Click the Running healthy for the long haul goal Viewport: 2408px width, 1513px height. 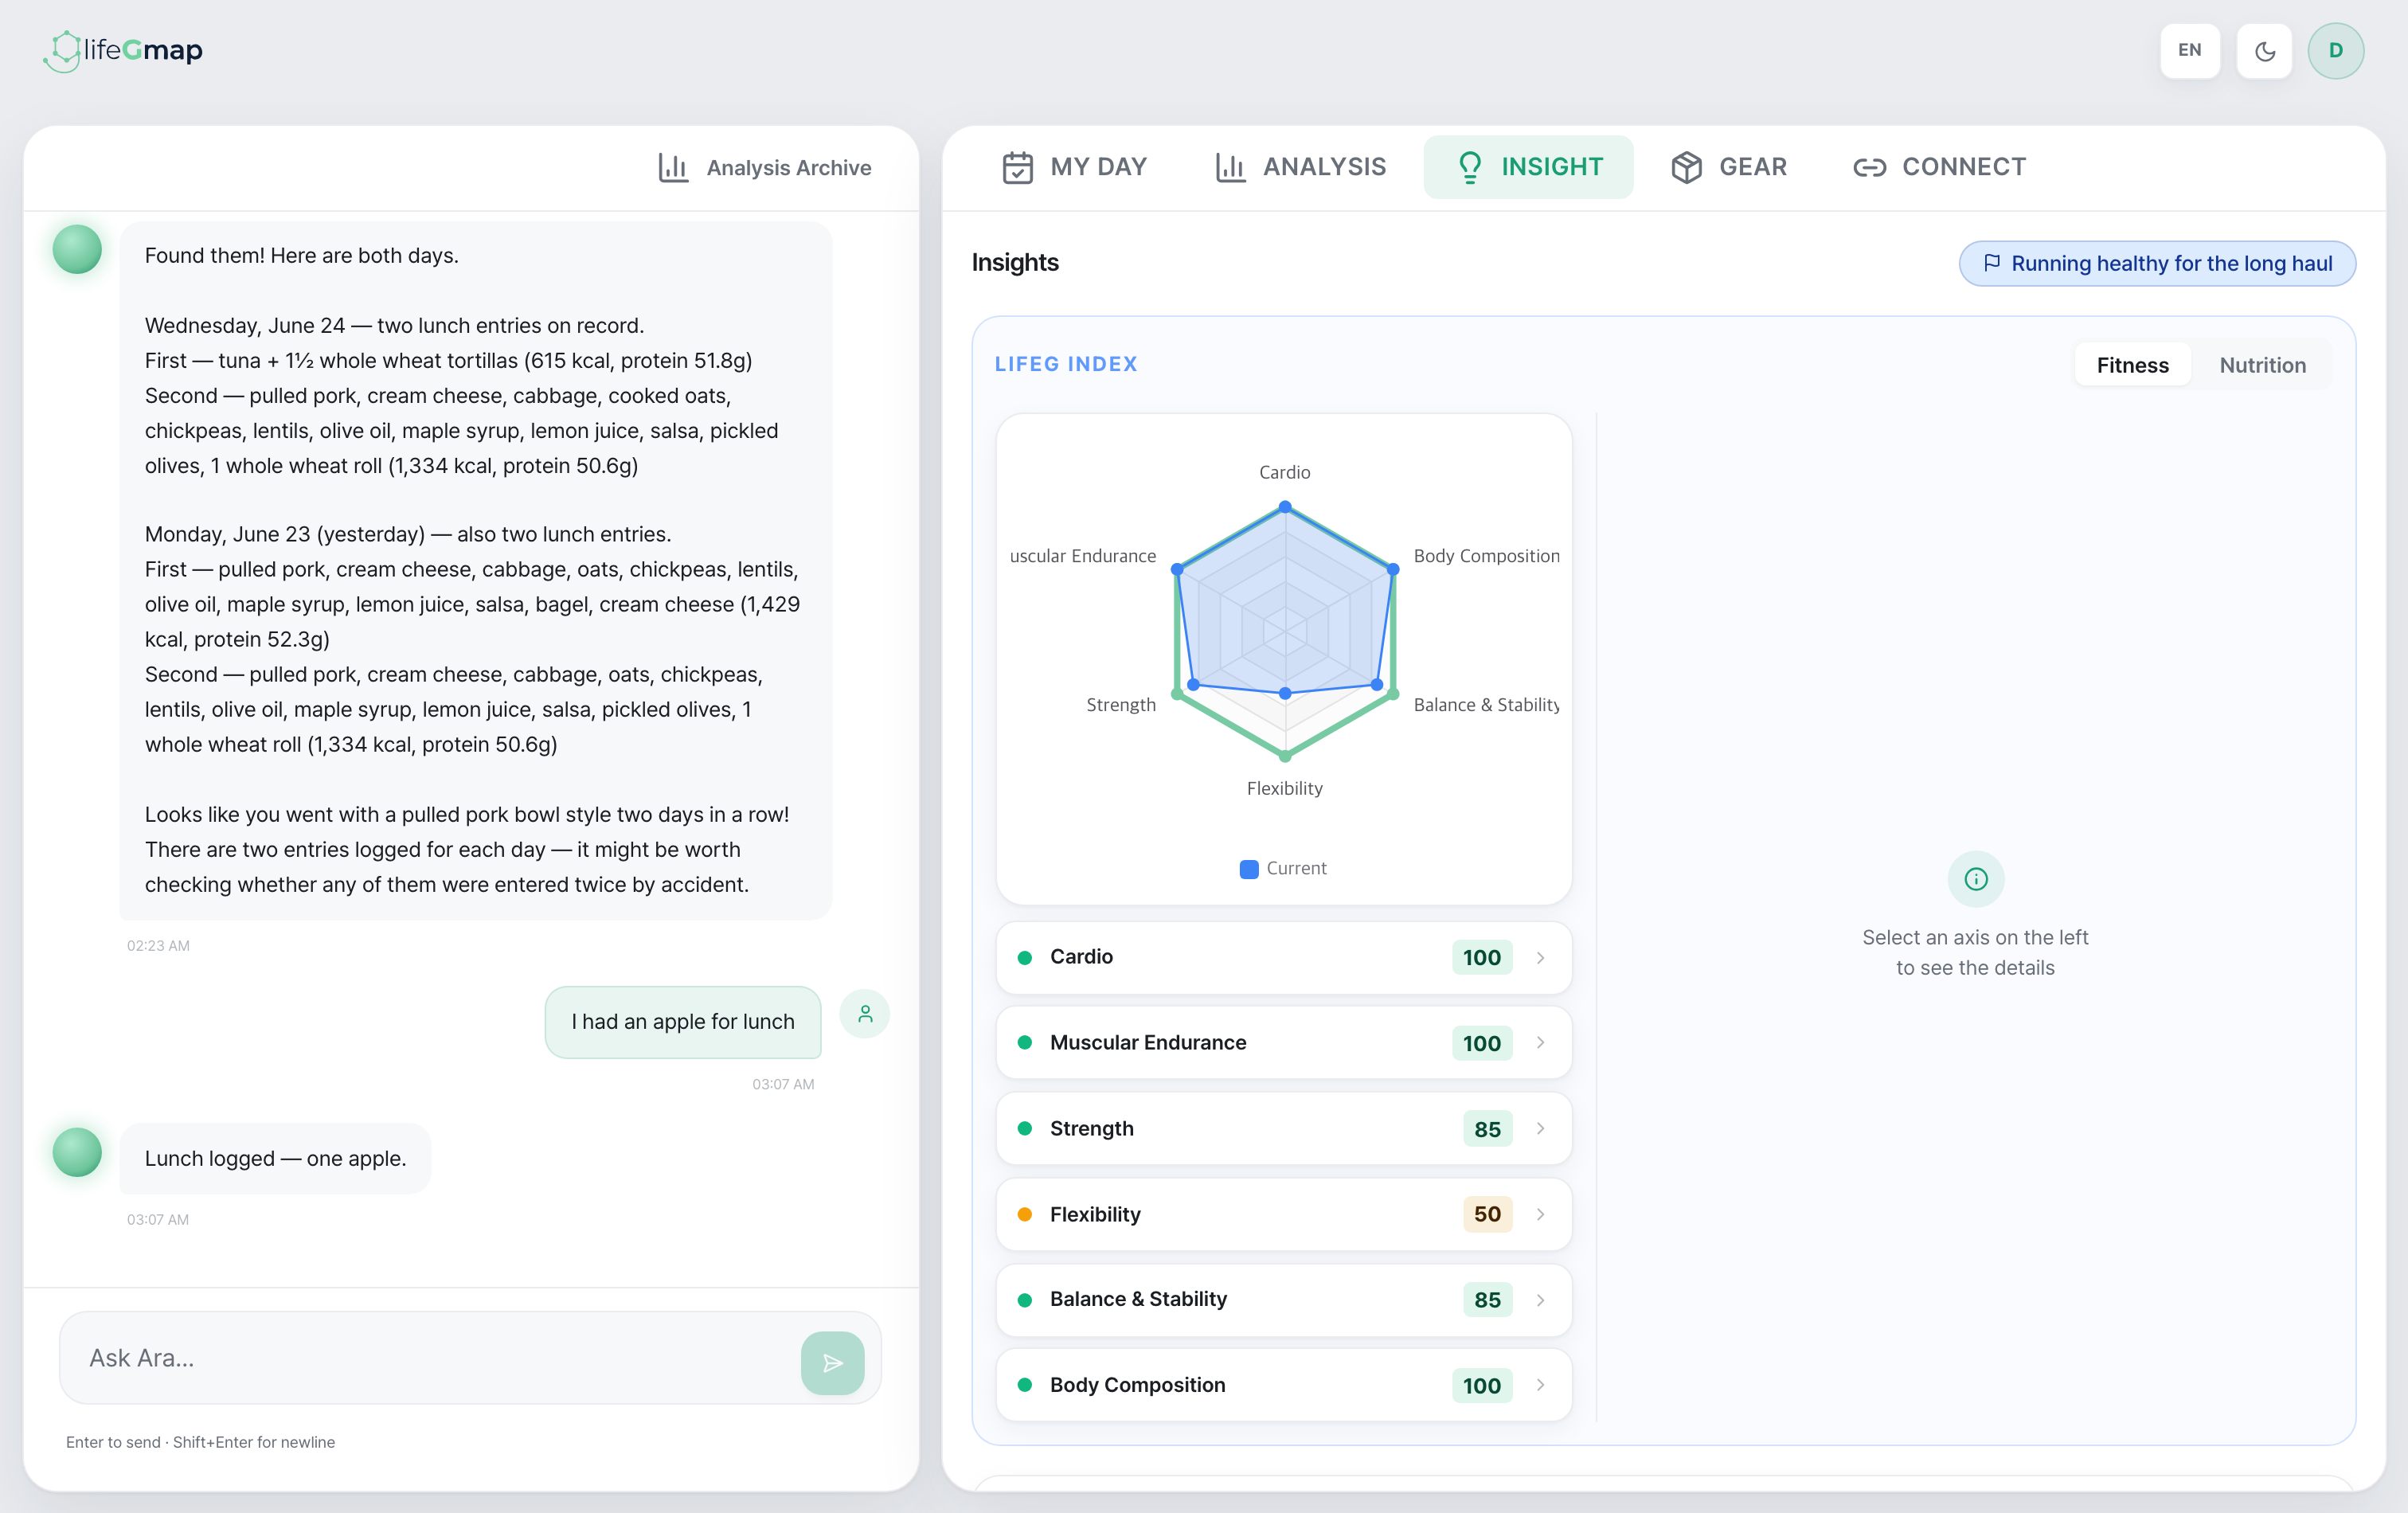(2157, 263)
